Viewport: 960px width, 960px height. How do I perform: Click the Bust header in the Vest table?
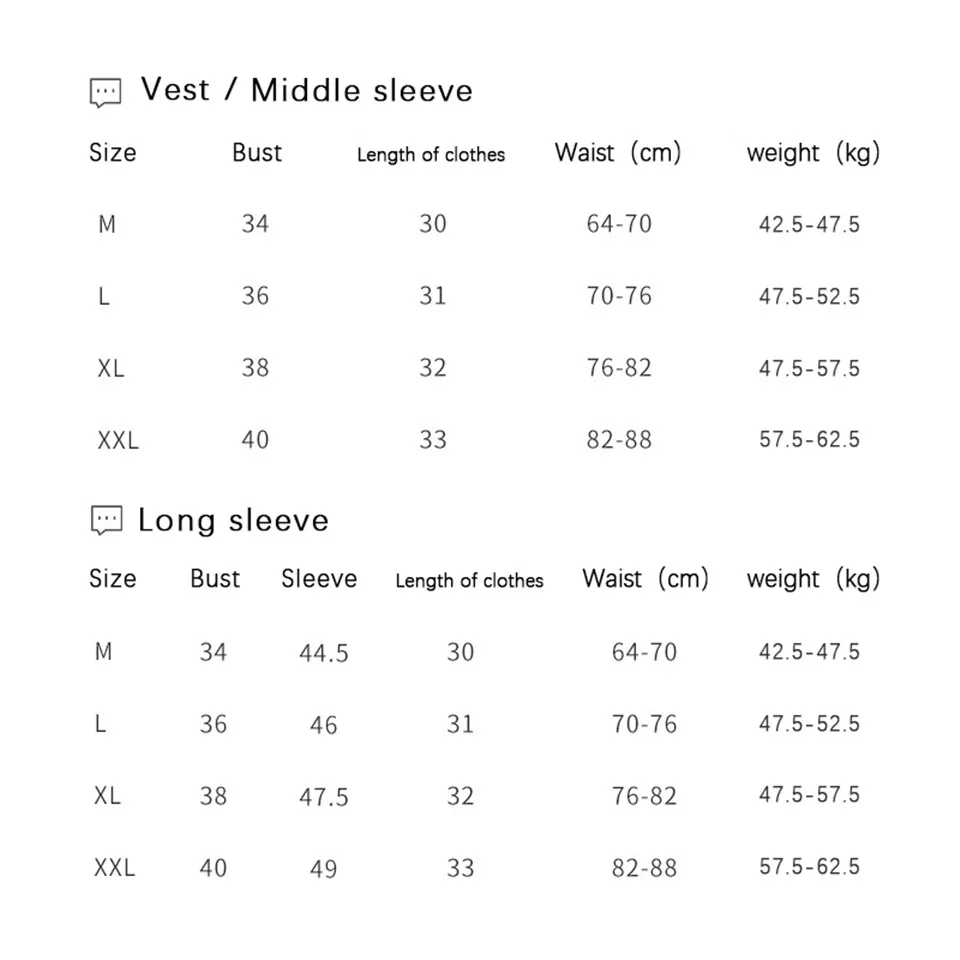coord(257,153)
